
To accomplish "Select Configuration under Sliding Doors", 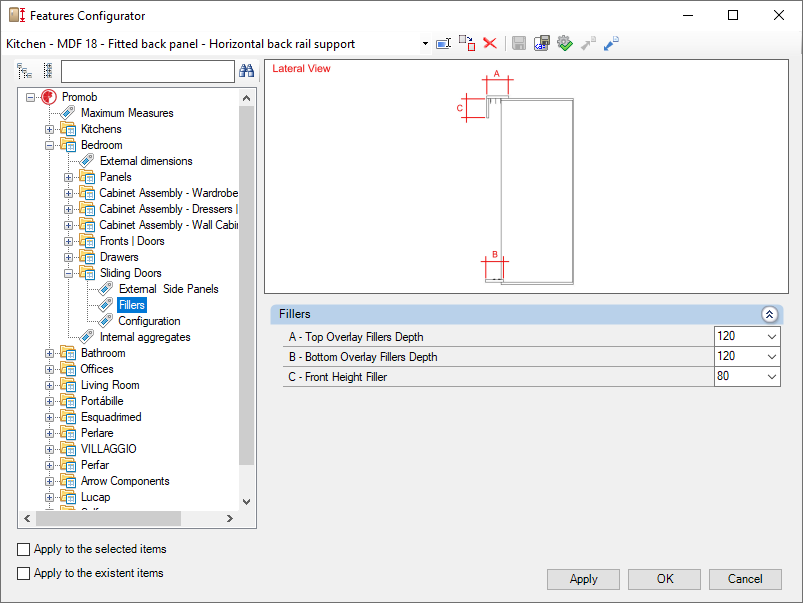I will click(x=149, y=321).
